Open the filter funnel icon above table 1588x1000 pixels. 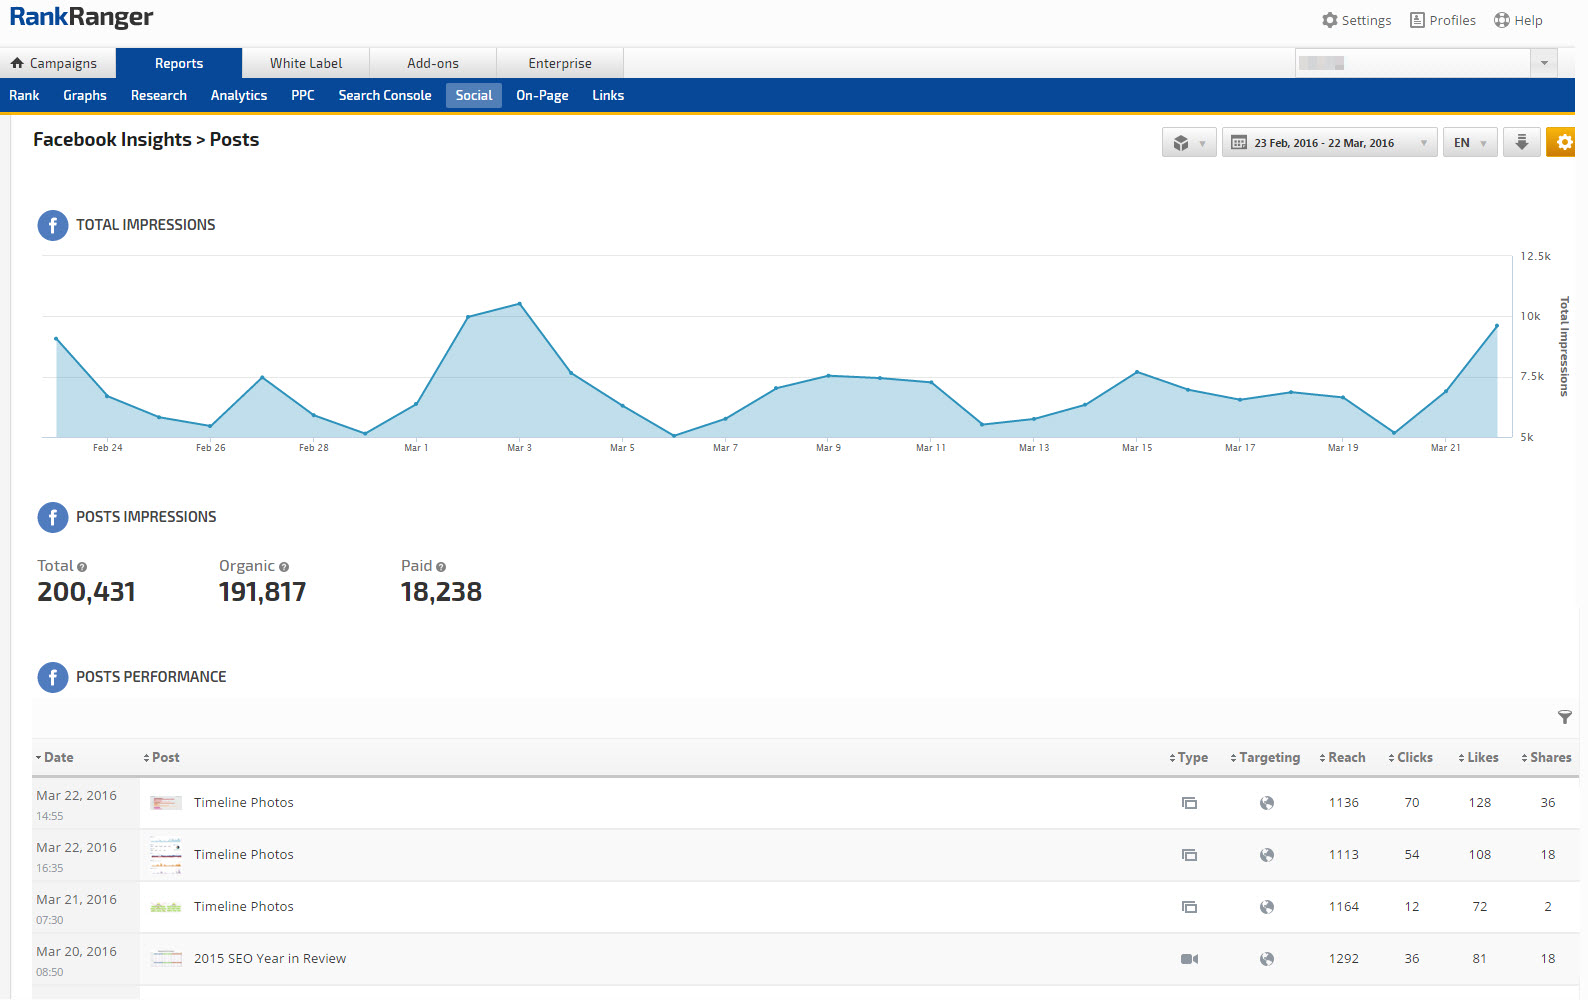point(1564,717)
